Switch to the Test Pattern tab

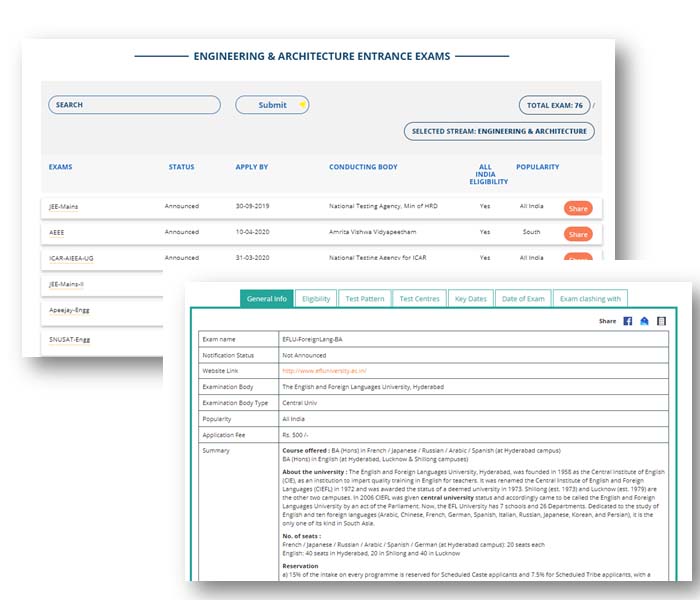coord(365,298)
